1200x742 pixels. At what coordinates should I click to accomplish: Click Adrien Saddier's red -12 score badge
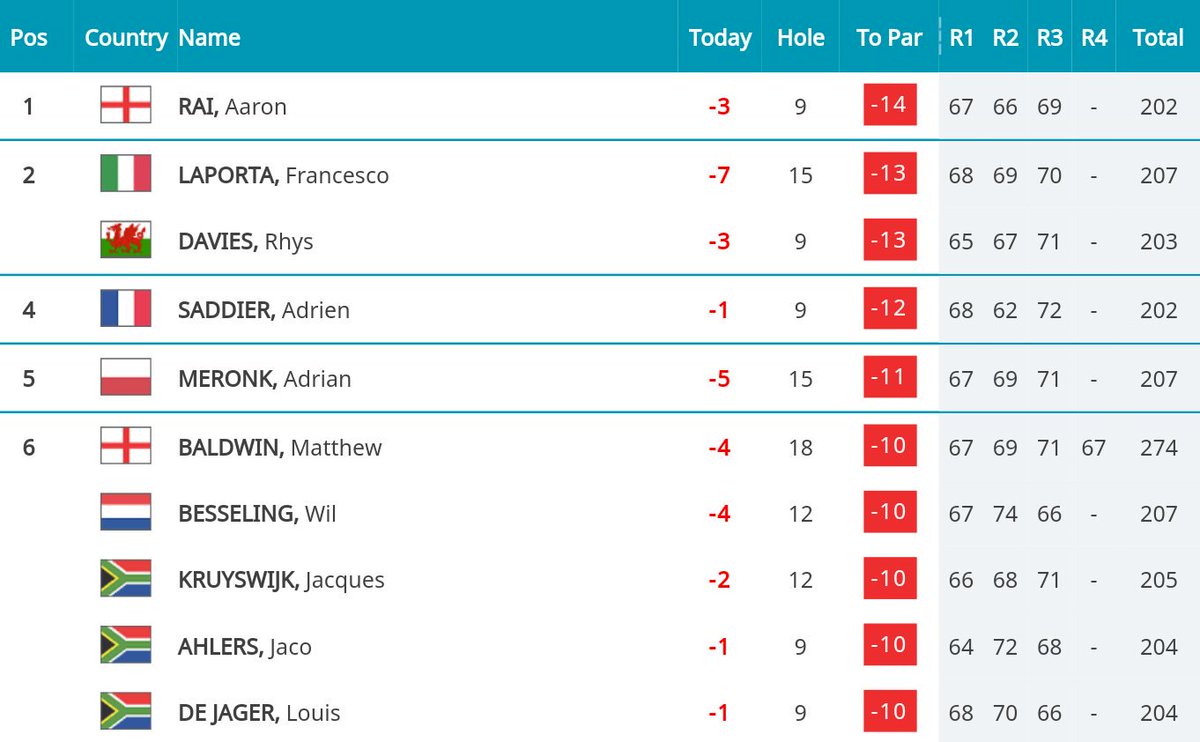point(889,309)
